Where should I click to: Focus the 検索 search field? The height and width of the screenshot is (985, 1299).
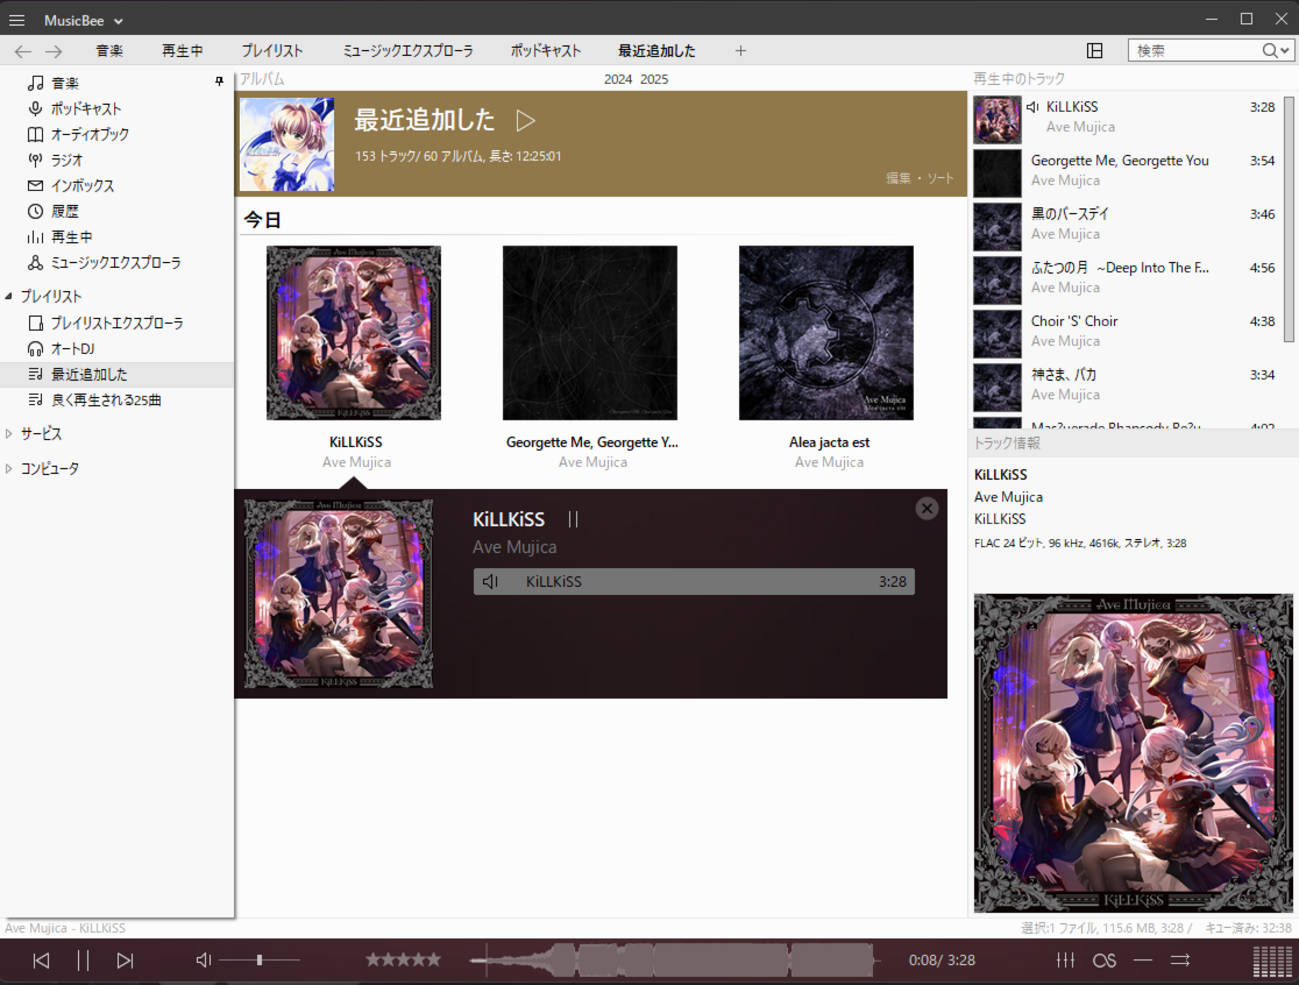(x=1196, y=50)
